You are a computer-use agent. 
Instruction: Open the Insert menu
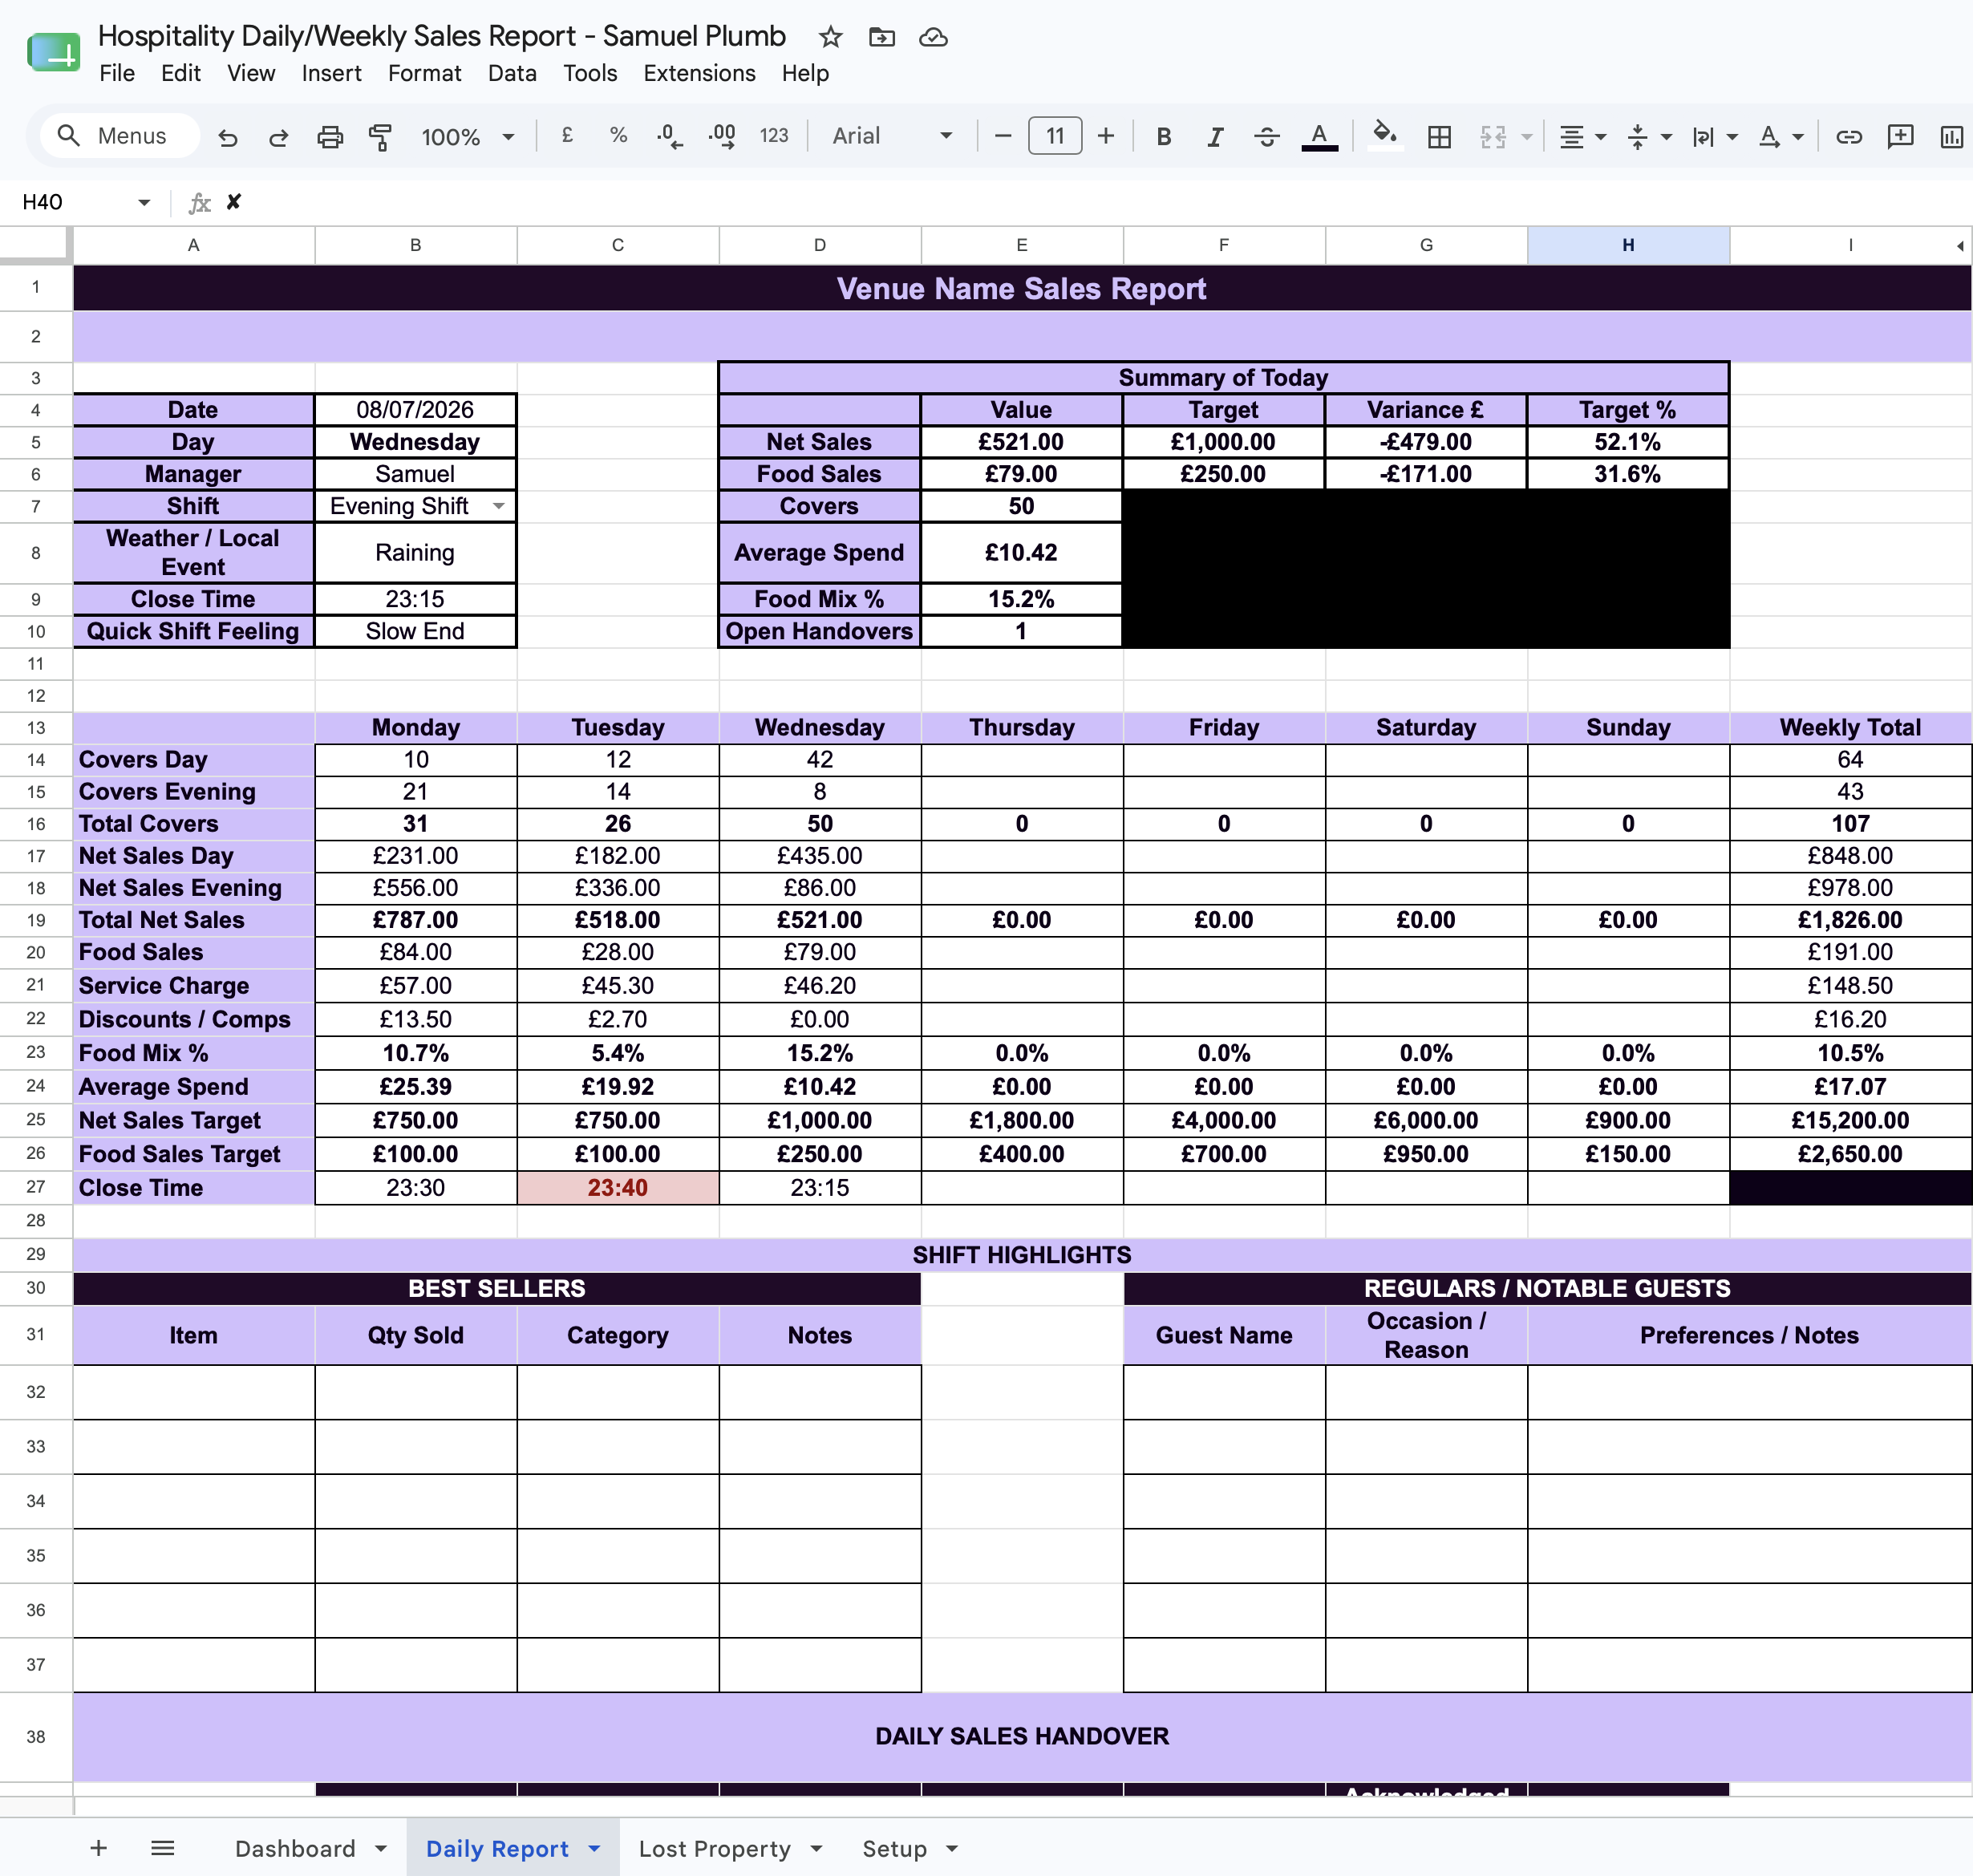pyautogui.click(x=331, y=73)
